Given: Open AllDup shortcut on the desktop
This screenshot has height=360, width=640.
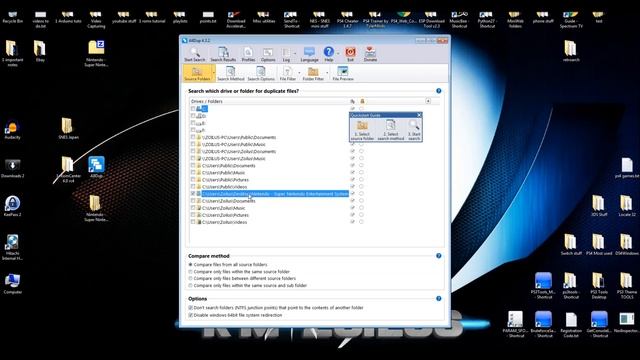Looking at the screenshot, I should 96,167.
